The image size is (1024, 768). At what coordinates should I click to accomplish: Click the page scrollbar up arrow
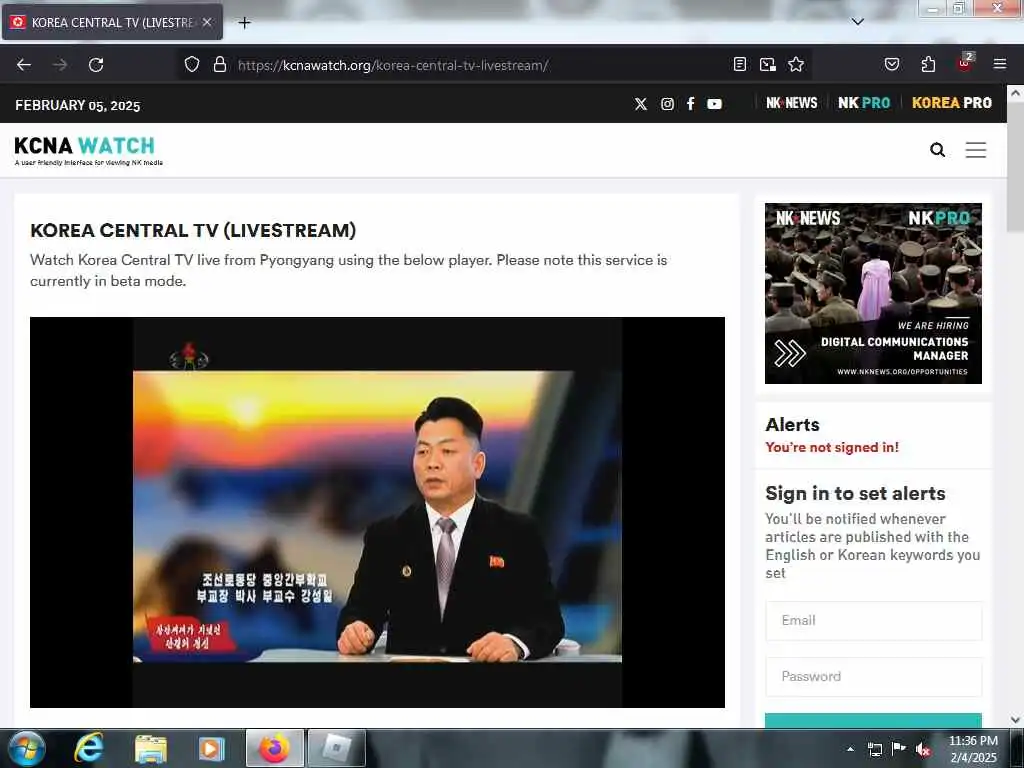(x=1016, y=93)
